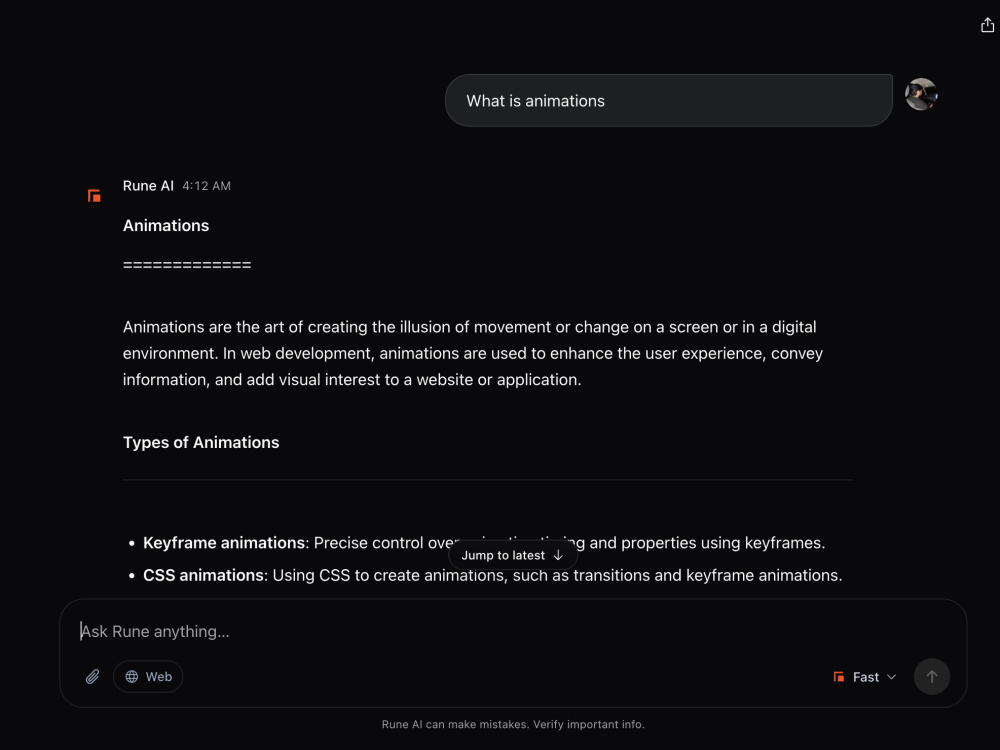This screenshot has width=1000, height=750.
Task: Click the orange Rune icon next to Fast
Action: tap(839, 677)
